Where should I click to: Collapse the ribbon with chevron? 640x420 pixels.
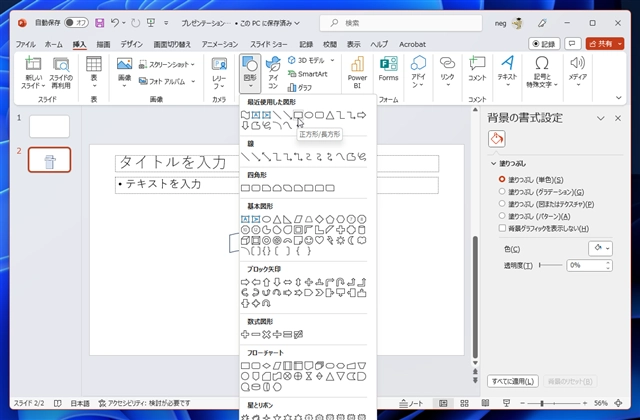click(x=618, y=98)
